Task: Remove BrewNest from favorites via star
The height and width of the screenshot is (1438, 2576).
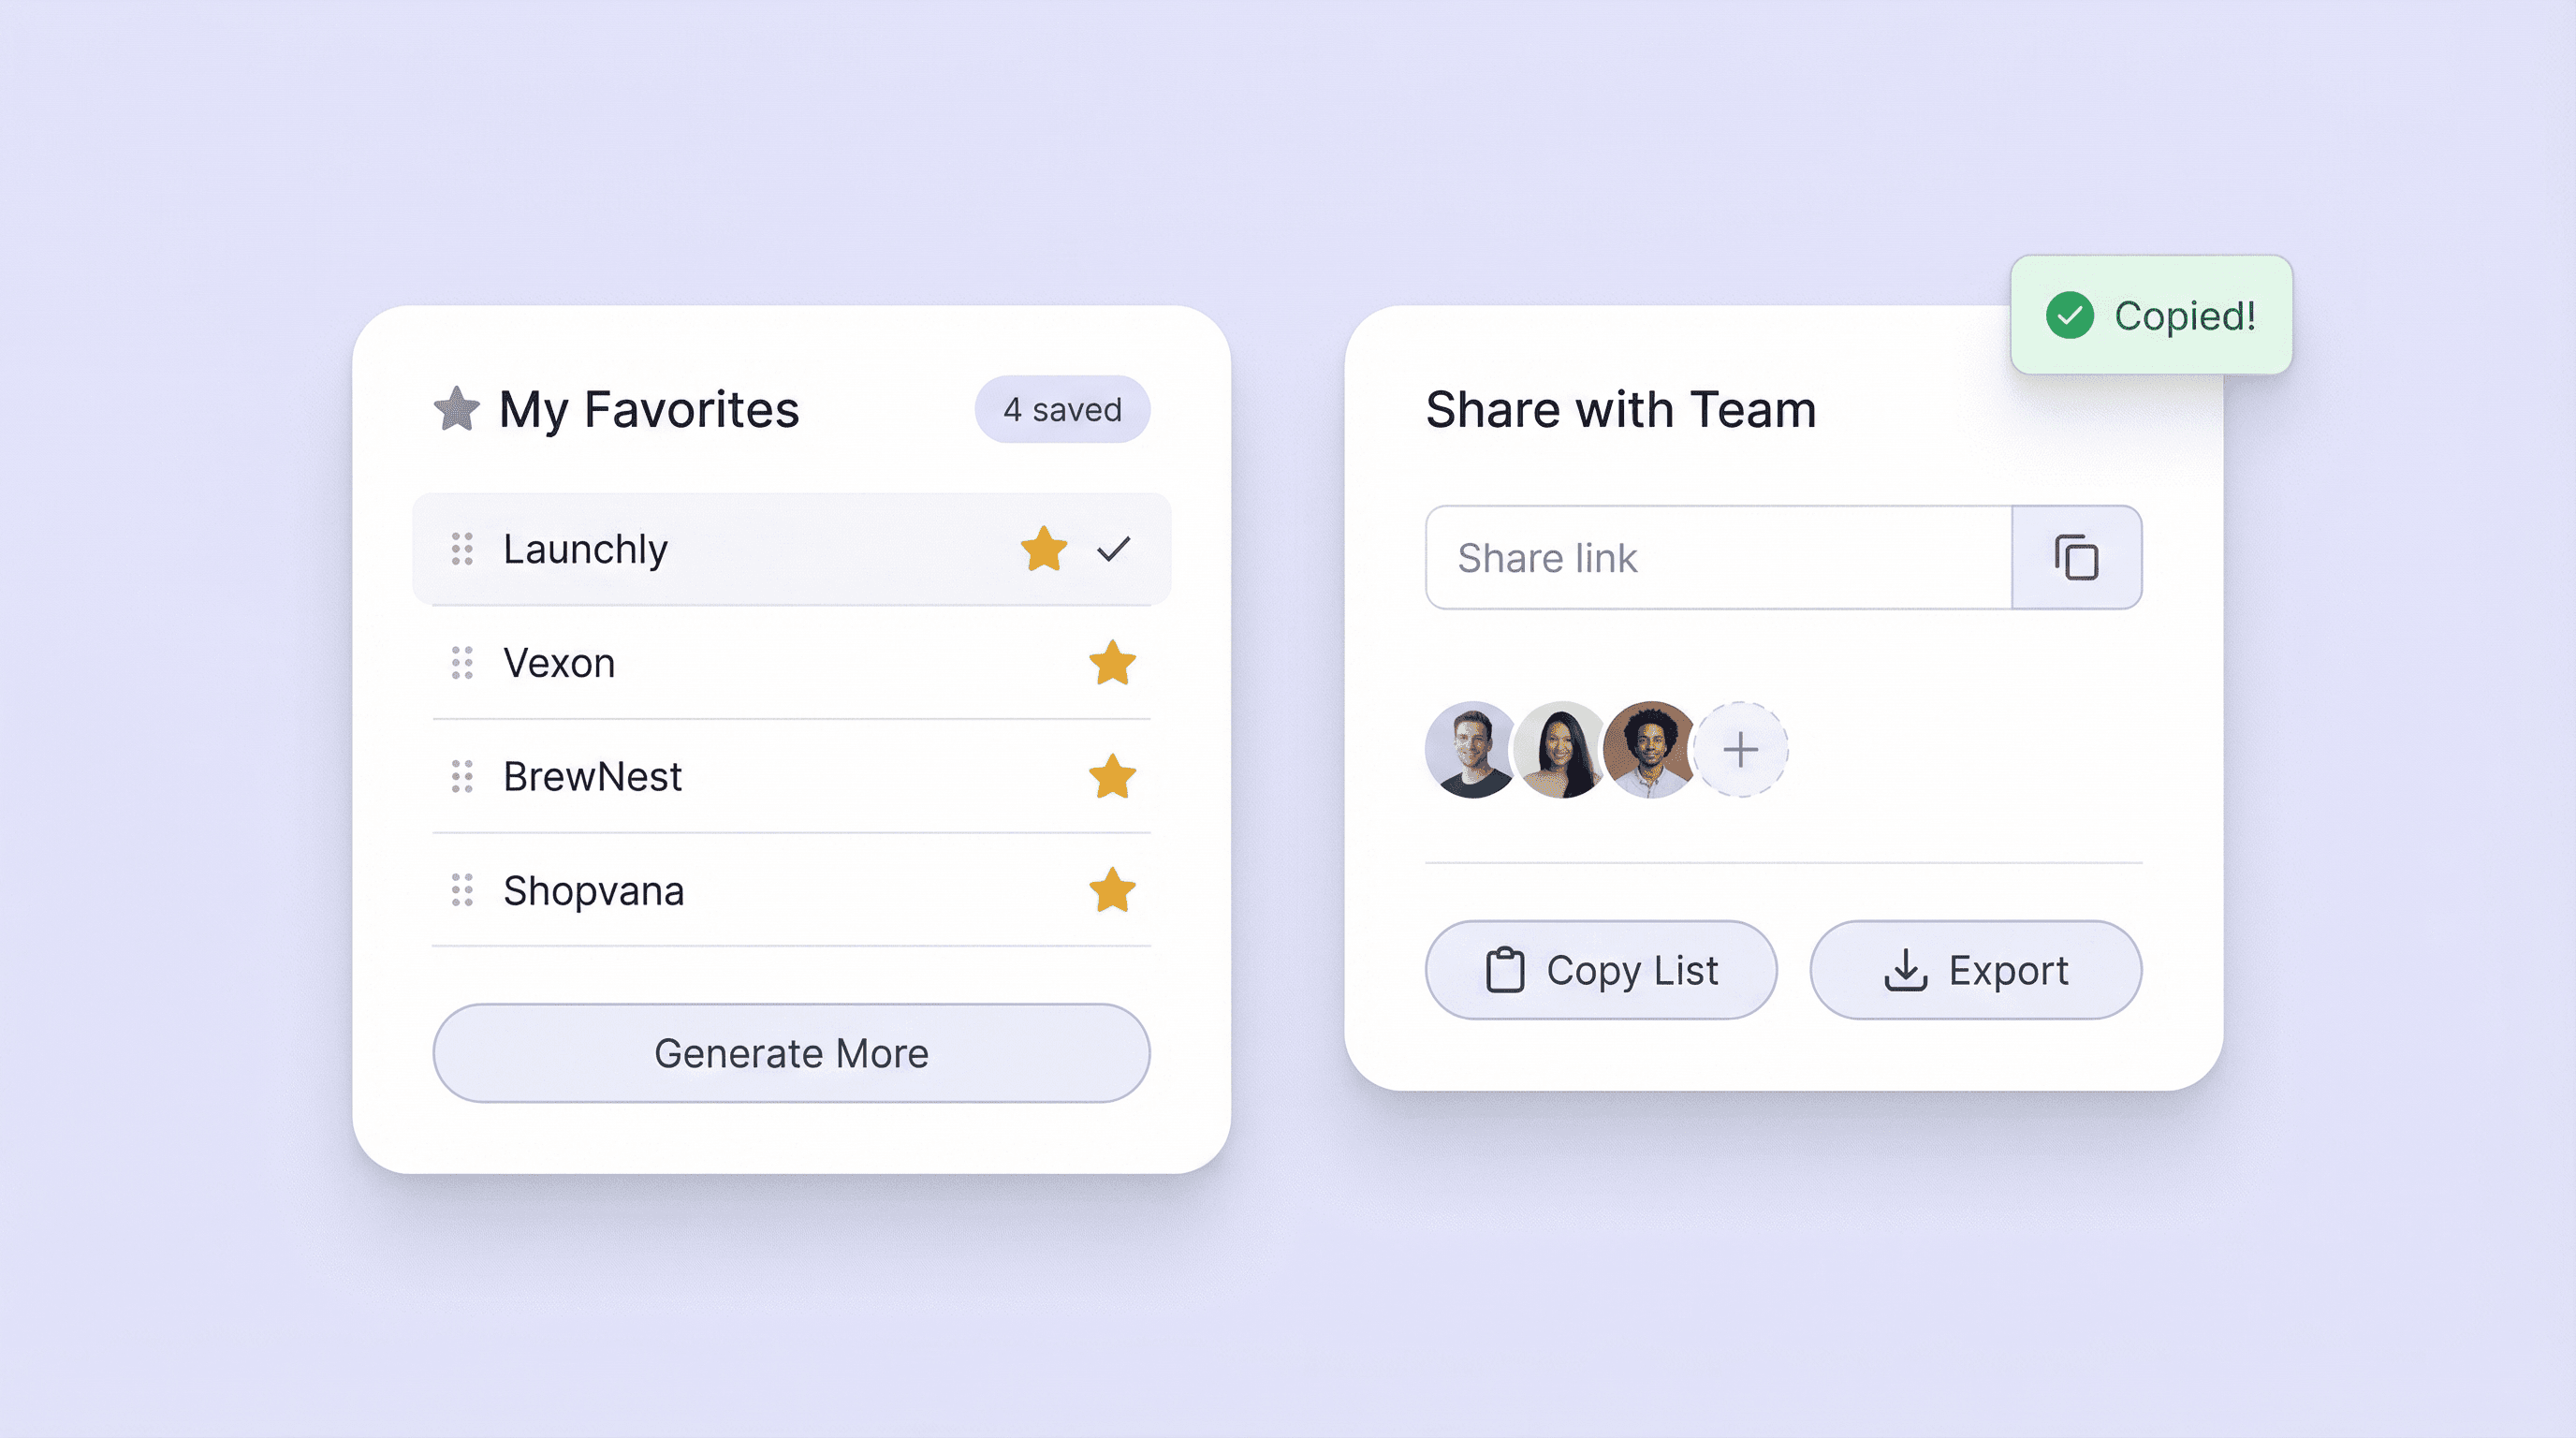Action: coord(1112,776)
